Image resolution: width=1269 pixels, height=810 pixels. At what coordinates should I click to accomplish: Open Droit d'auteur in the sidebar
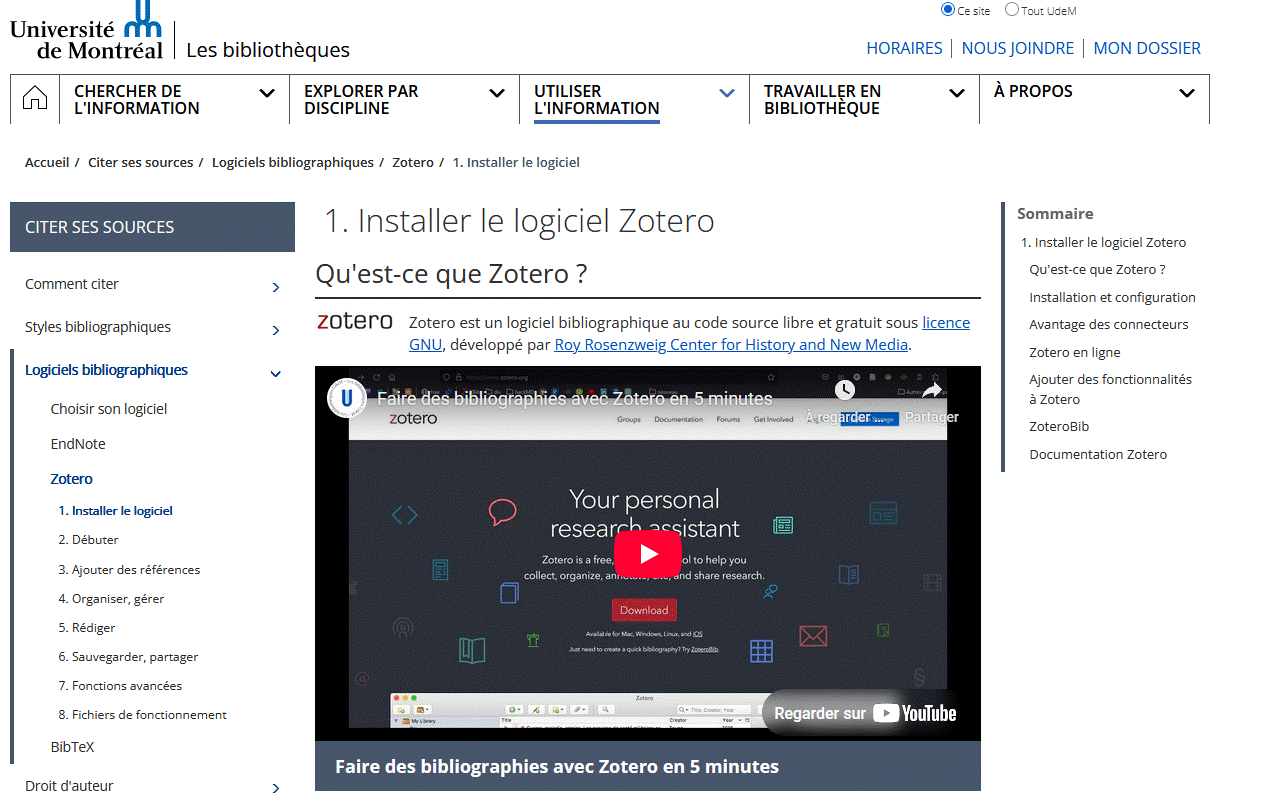click(69, 786)
